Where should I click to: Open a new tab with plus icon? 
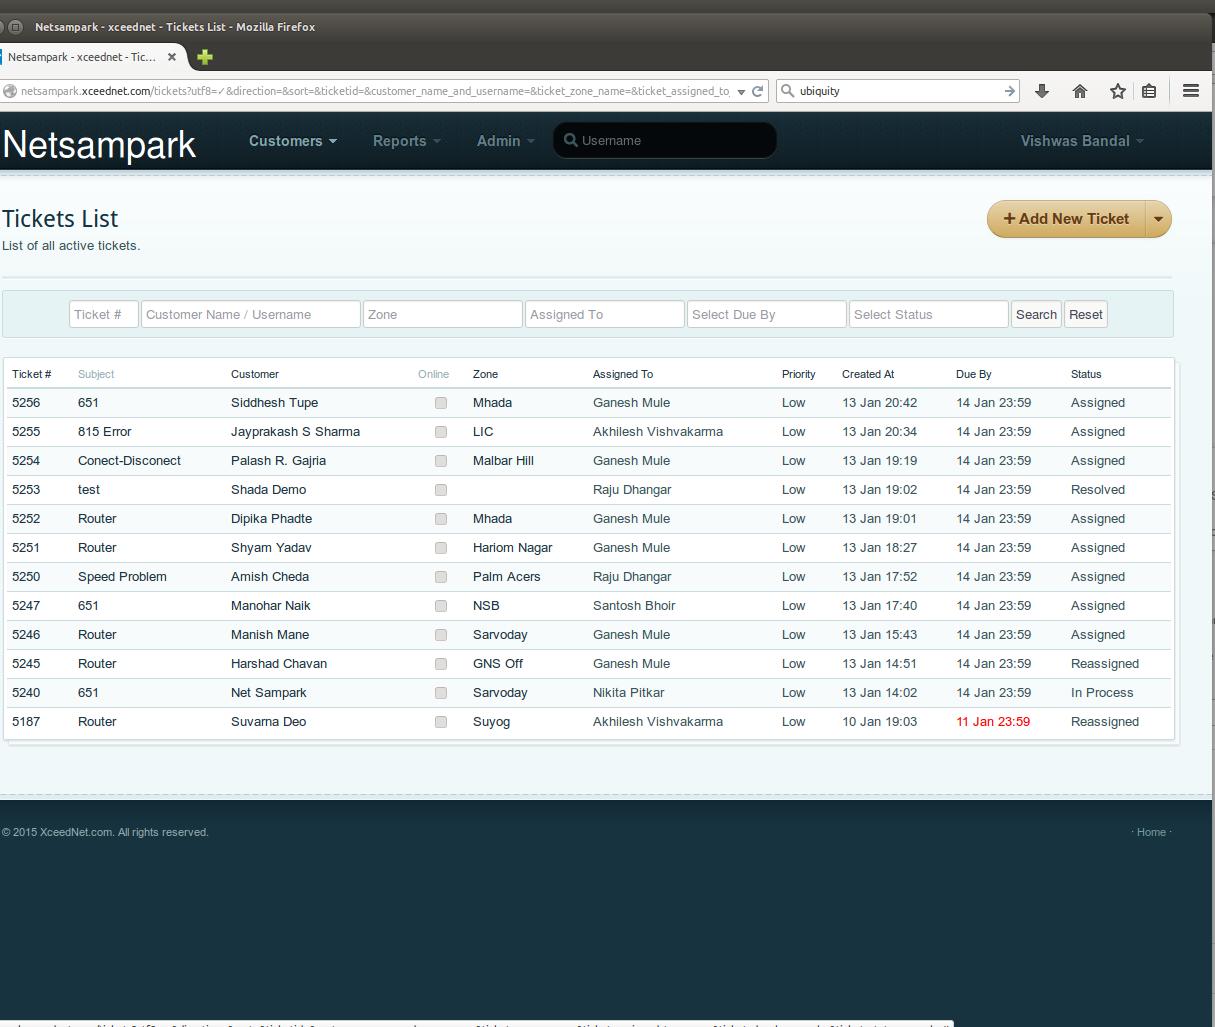[x=205, y=57]
